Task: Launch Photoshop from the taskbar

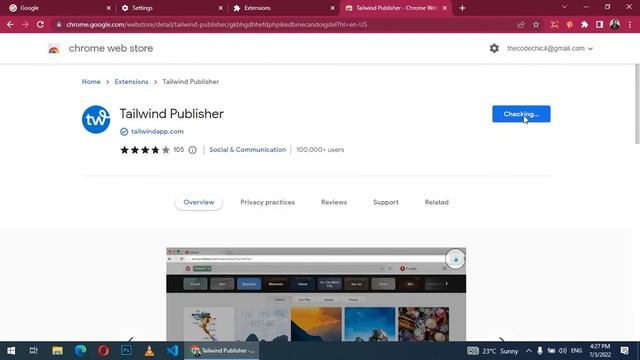Action: tap(126, 351)
